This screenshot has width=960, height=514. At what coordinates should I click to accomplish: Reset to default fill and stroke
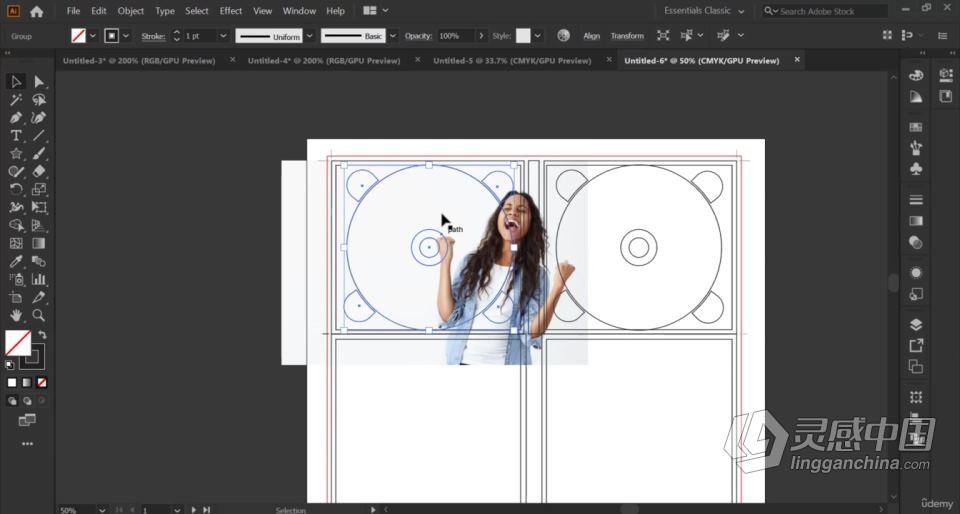(x=10, y=365)
